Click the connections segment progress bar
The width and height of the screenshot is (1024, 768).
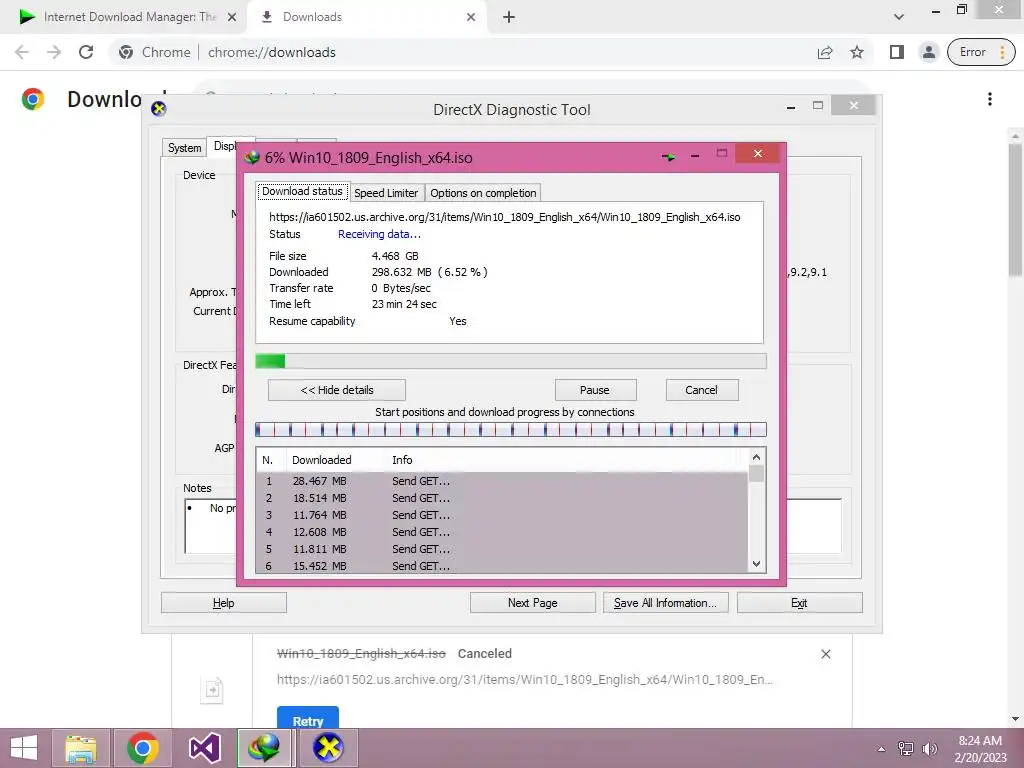[511, 429]
